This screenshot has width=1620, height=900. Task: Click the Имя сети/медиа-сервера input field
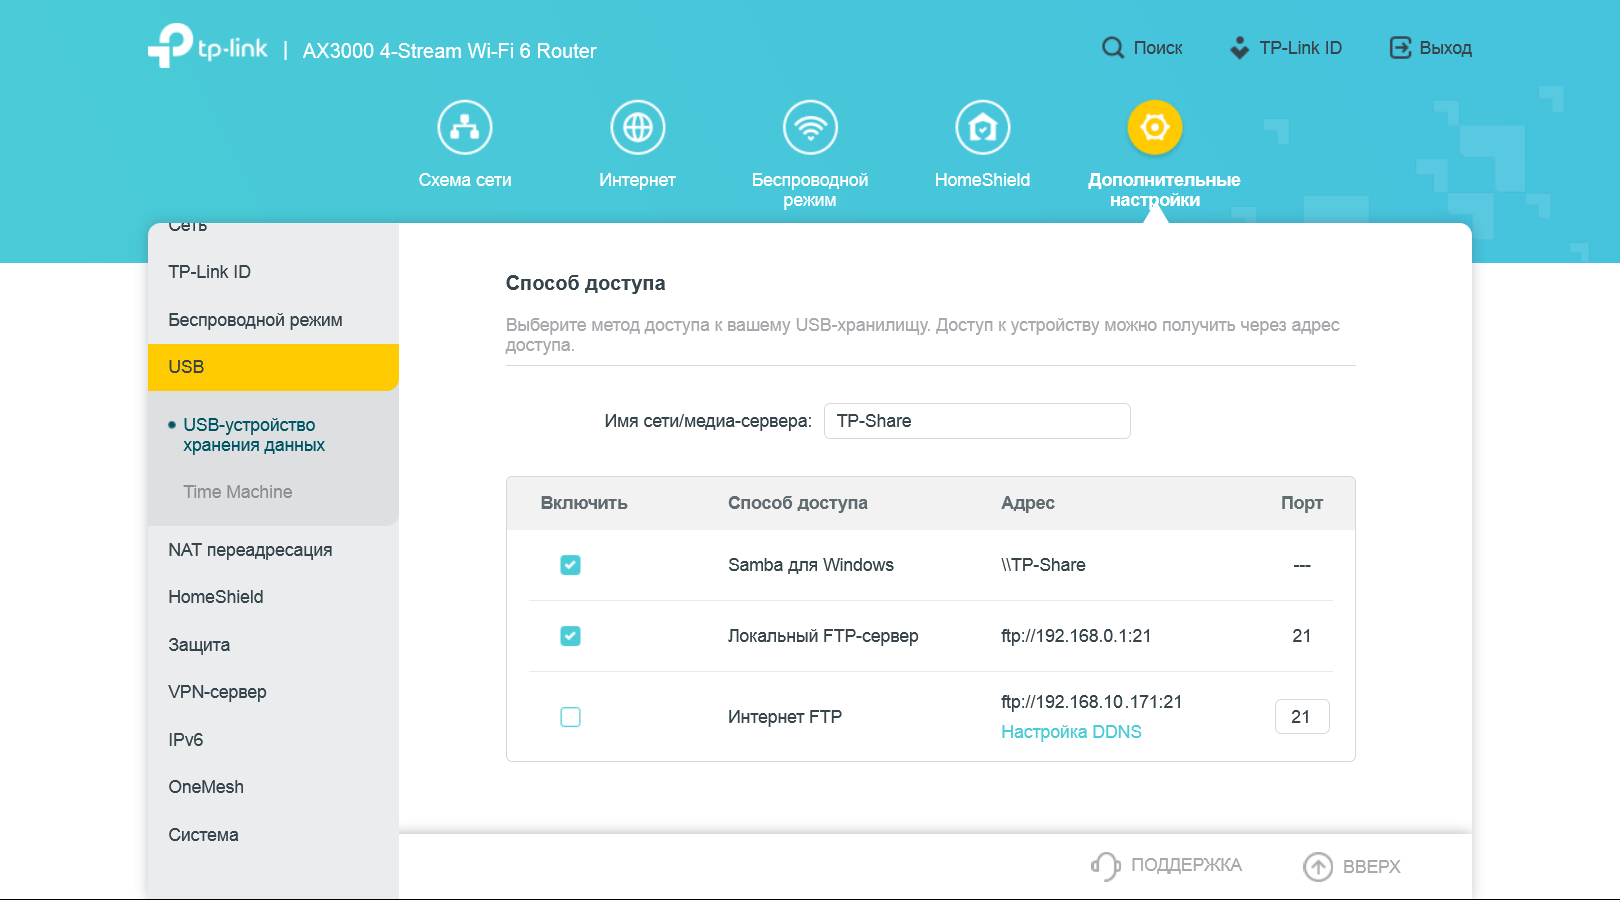(x=977, y=421)
